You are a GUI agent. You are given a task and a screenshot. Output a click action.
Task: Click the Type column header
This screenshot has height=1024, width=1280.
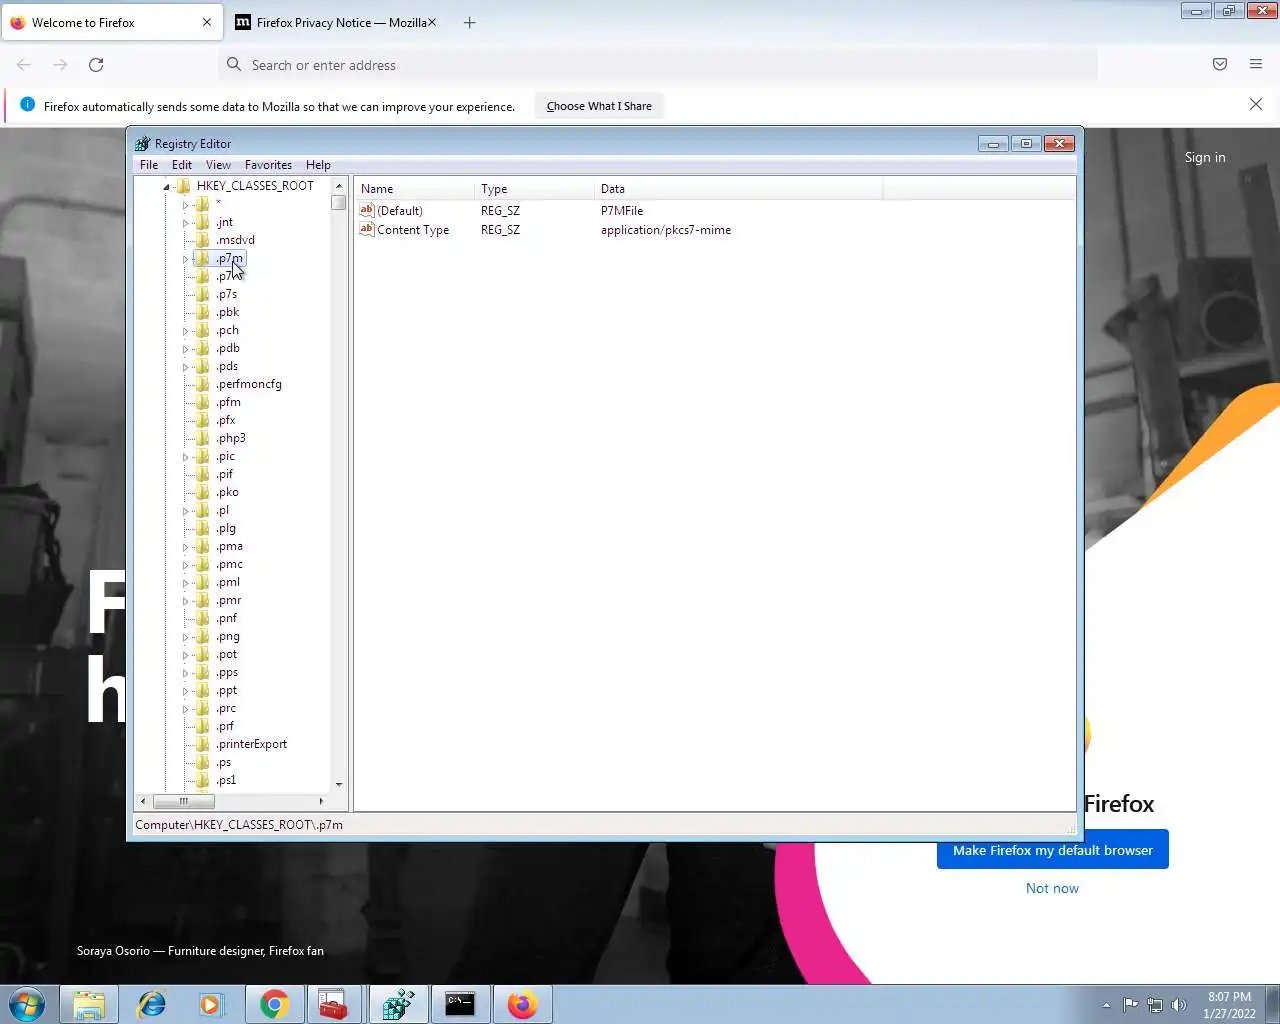point(534,189)
